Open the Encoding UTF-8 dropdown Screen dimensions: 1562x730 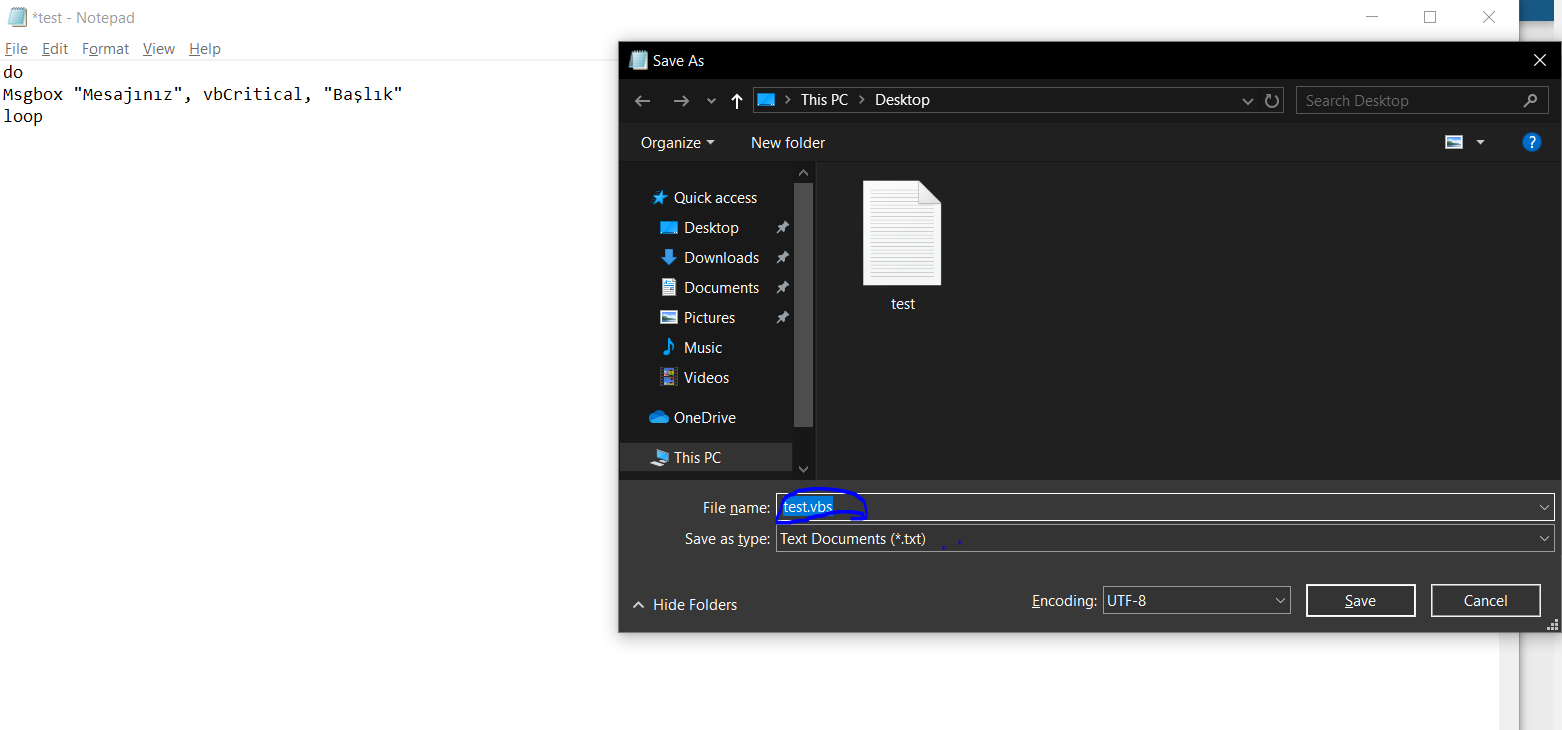tap(1197, 601)
